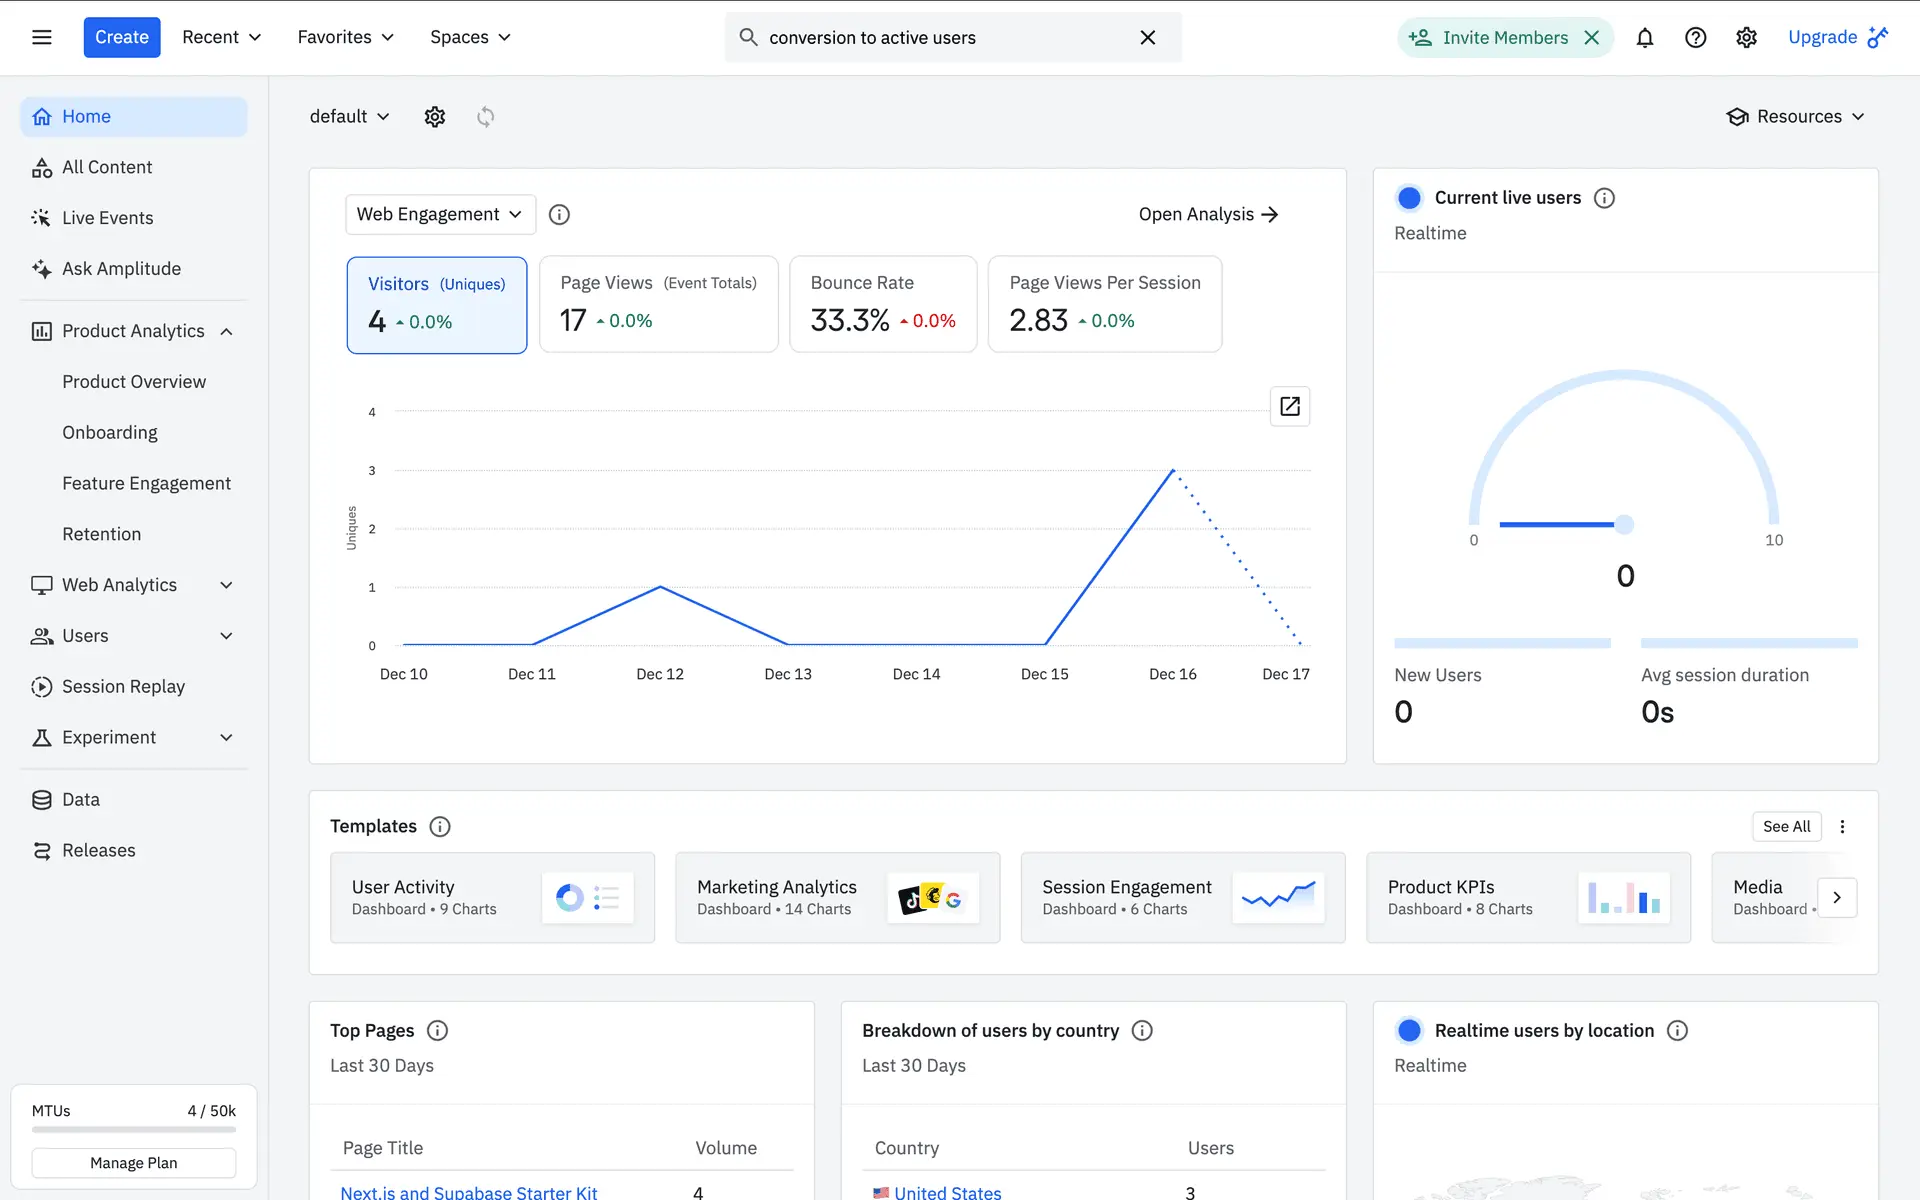This screenshot has height=1200, width=1920.
Task: Go to Live Events page
Action: [107, 218]
